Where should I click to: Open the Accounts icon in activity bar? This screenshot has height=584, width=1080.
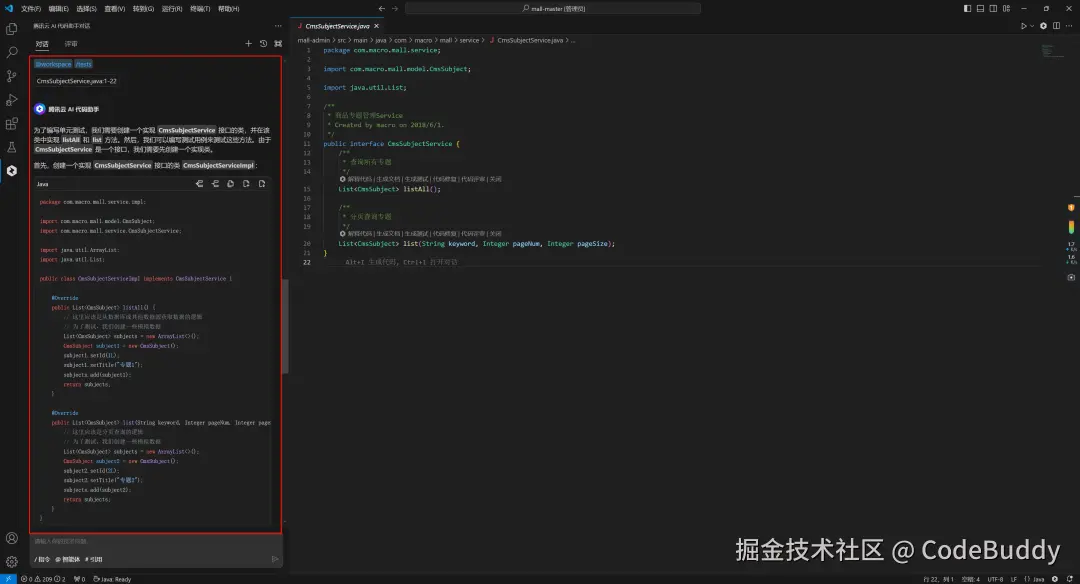point(12,538)
